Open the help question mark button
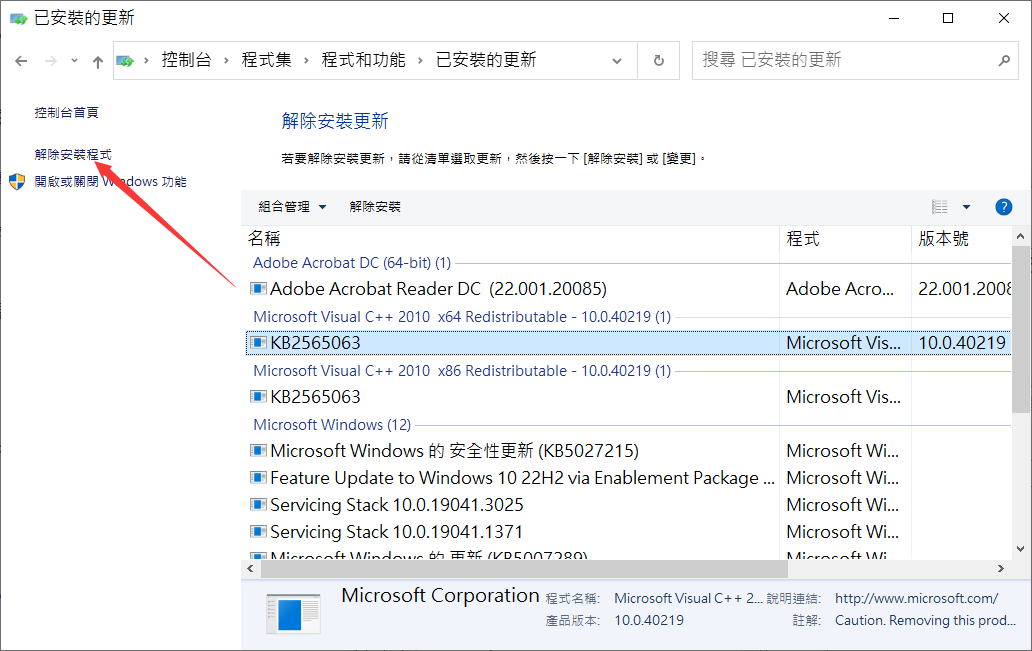 pyautogui.click(x=1003, y=207)
